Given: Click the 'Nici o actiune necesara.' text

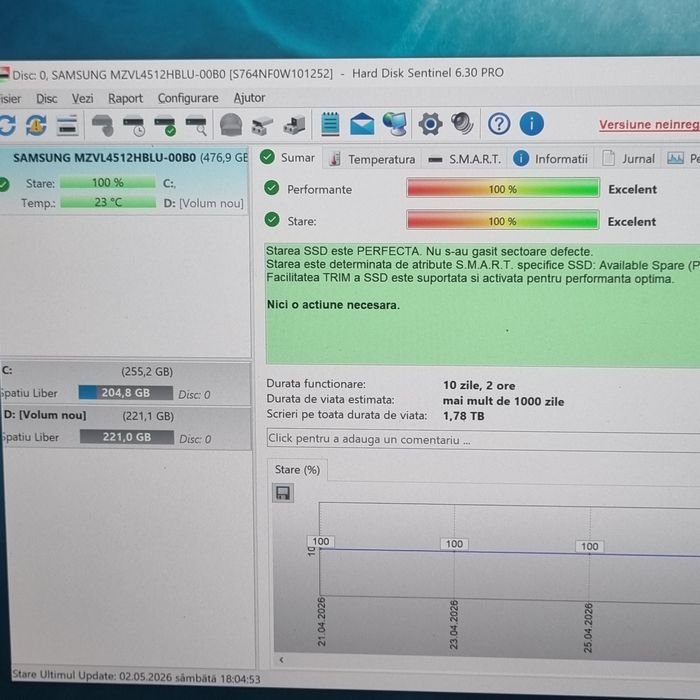Looking at the screenshot, I should click(x=333, y=305).
